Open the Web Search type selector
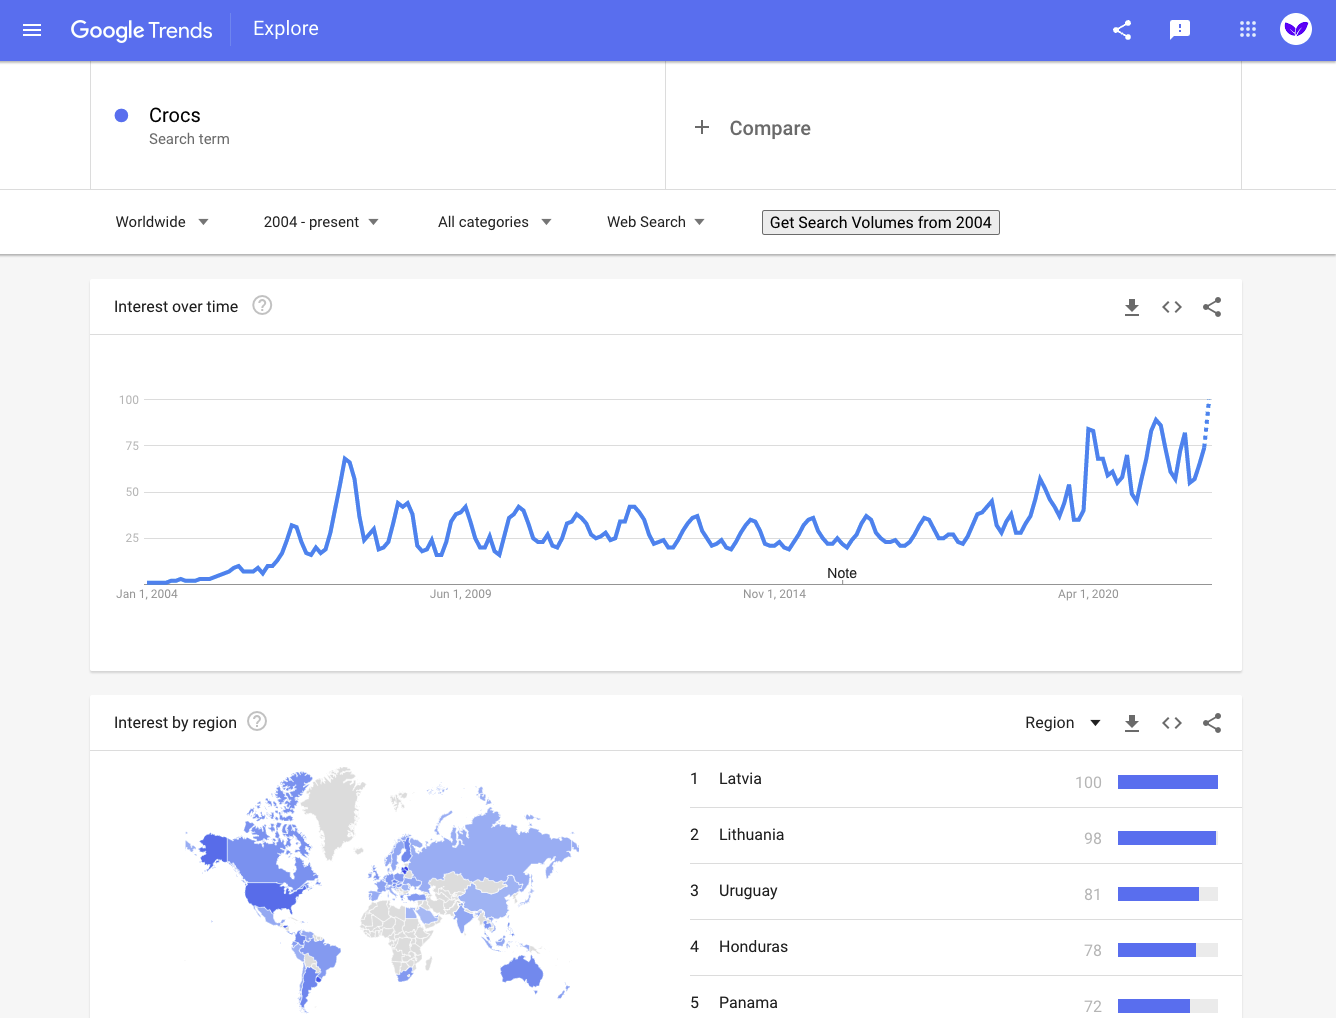The width and height of the screenshot is (1336, 1018). pos(654,221)
